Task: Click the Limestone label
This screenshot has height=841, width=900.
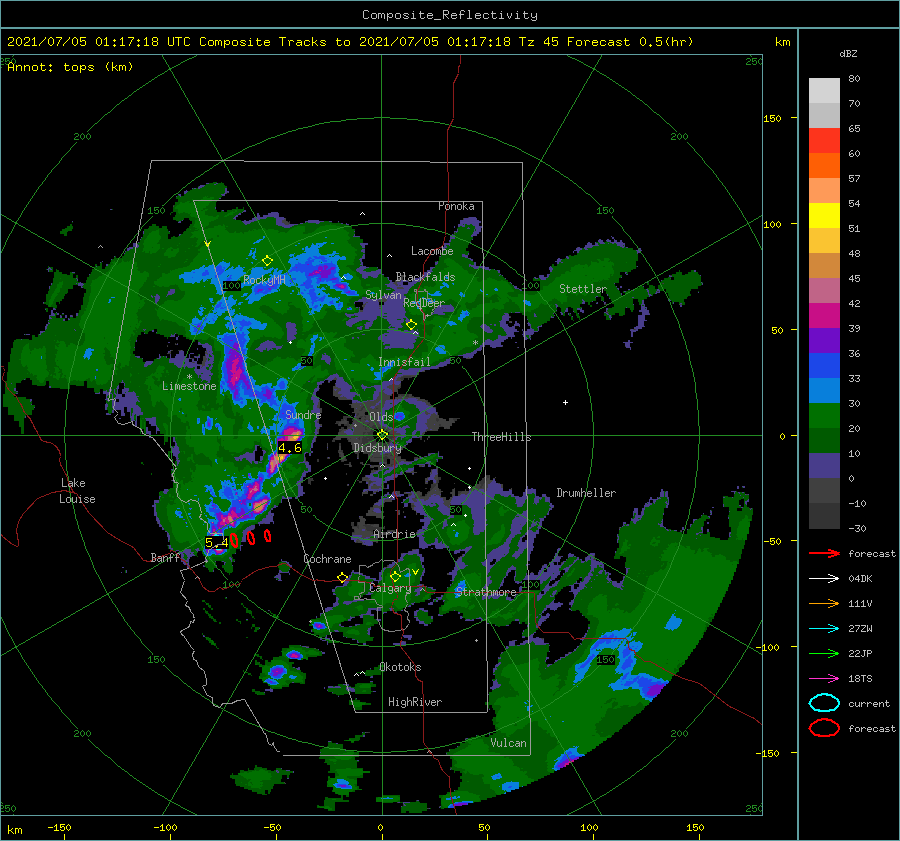Action: pos(189,386)
